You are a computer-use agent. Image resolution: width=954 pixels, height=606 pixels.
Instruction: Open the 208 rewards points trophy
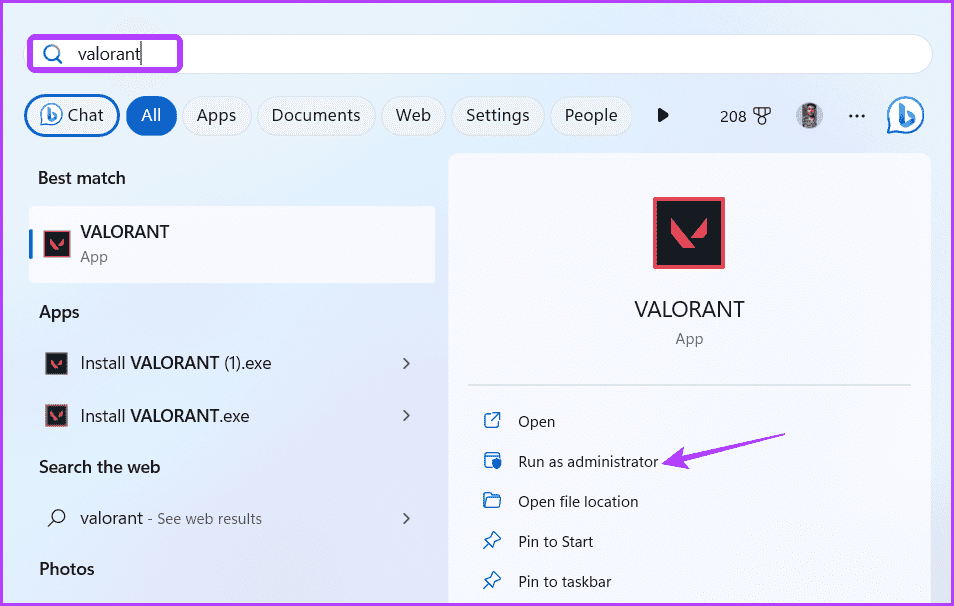click(x=745, y=116)
